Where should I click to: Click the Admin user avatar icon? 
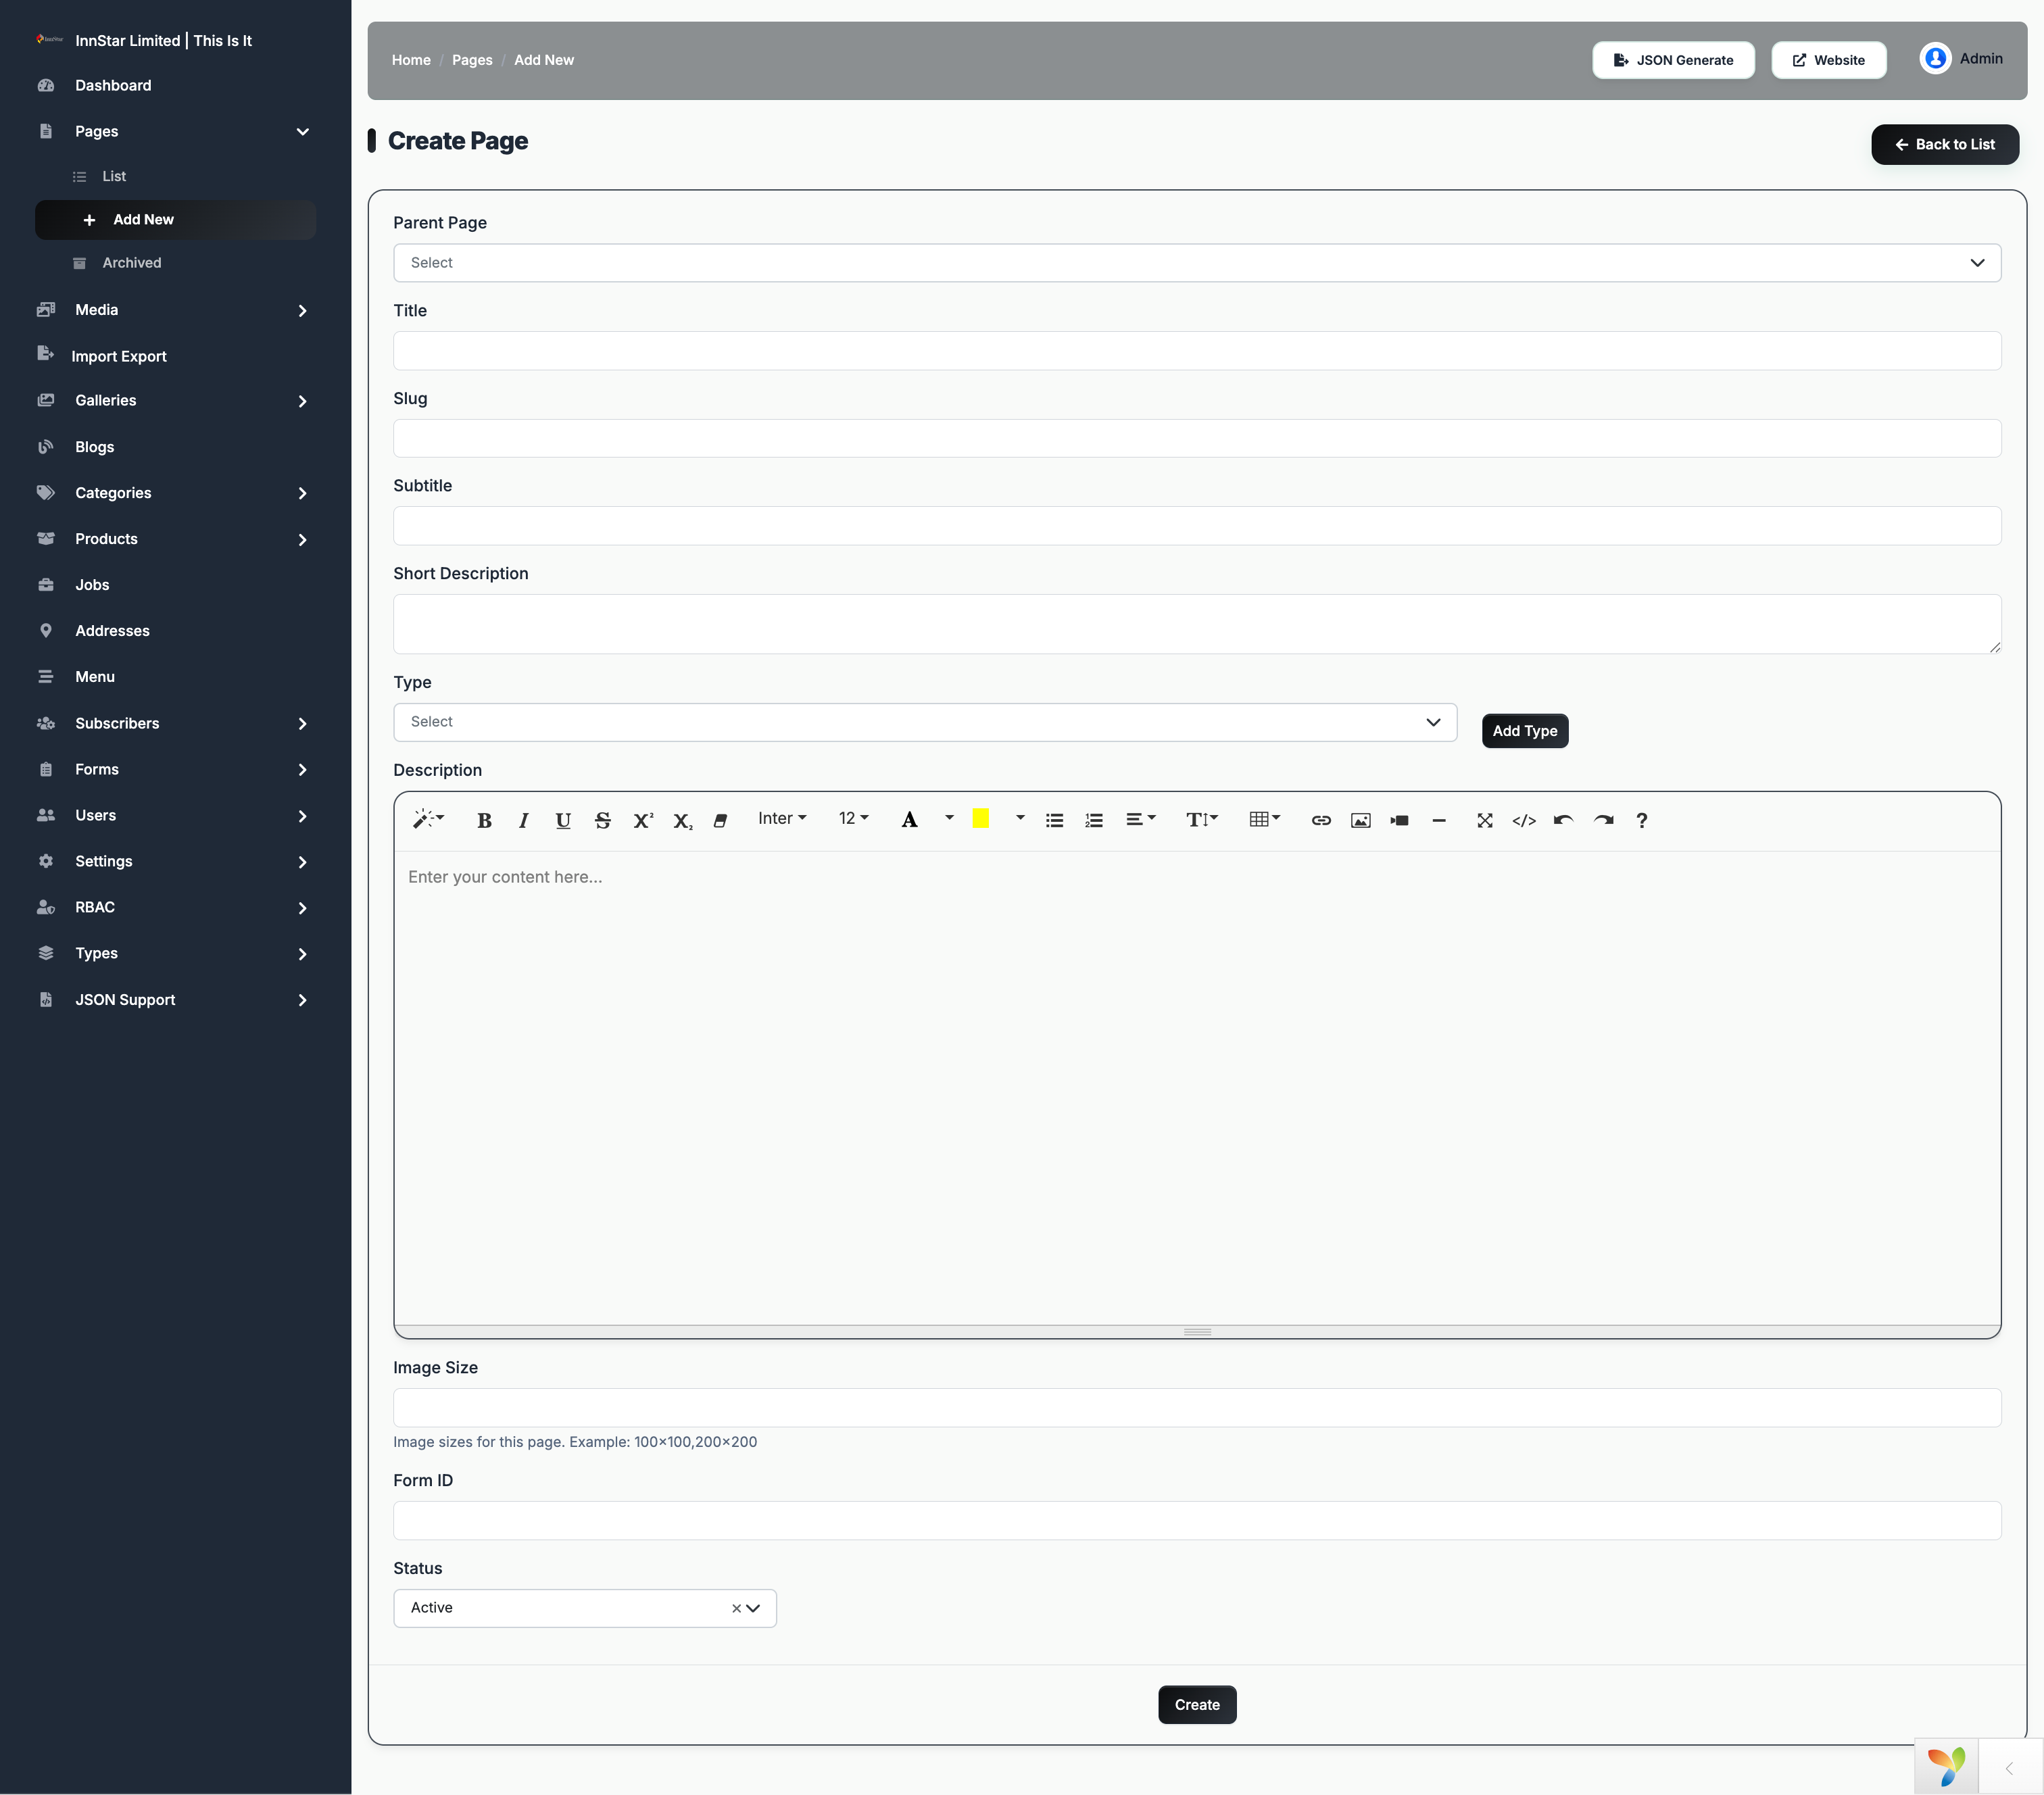pyautogui.click(x=1935, y=59)
